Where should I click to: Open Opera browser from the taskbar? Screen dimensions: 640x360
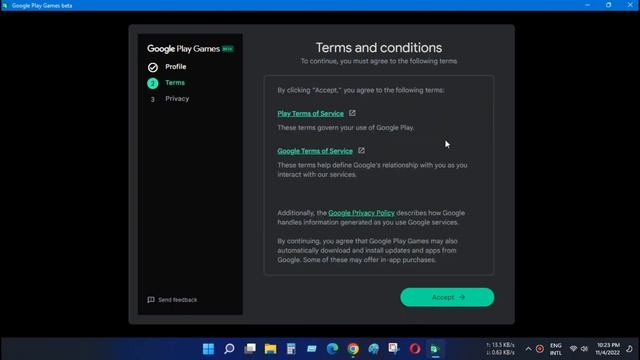coord(415,349)
